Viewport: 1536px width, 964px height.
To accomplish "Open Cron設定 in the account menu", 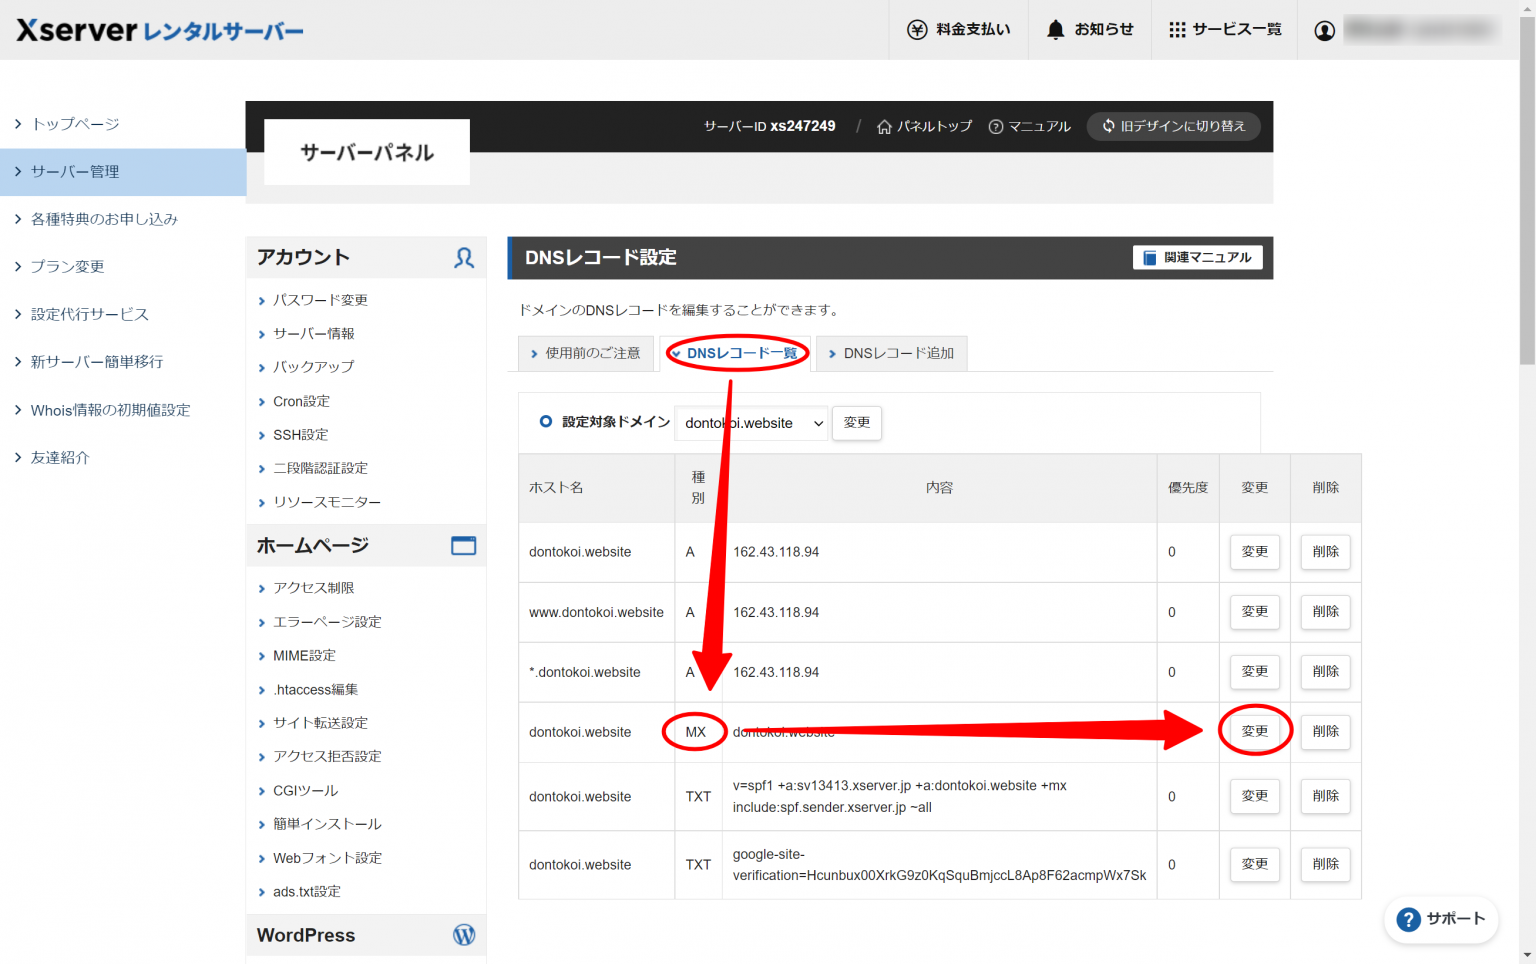I will 301,401.
